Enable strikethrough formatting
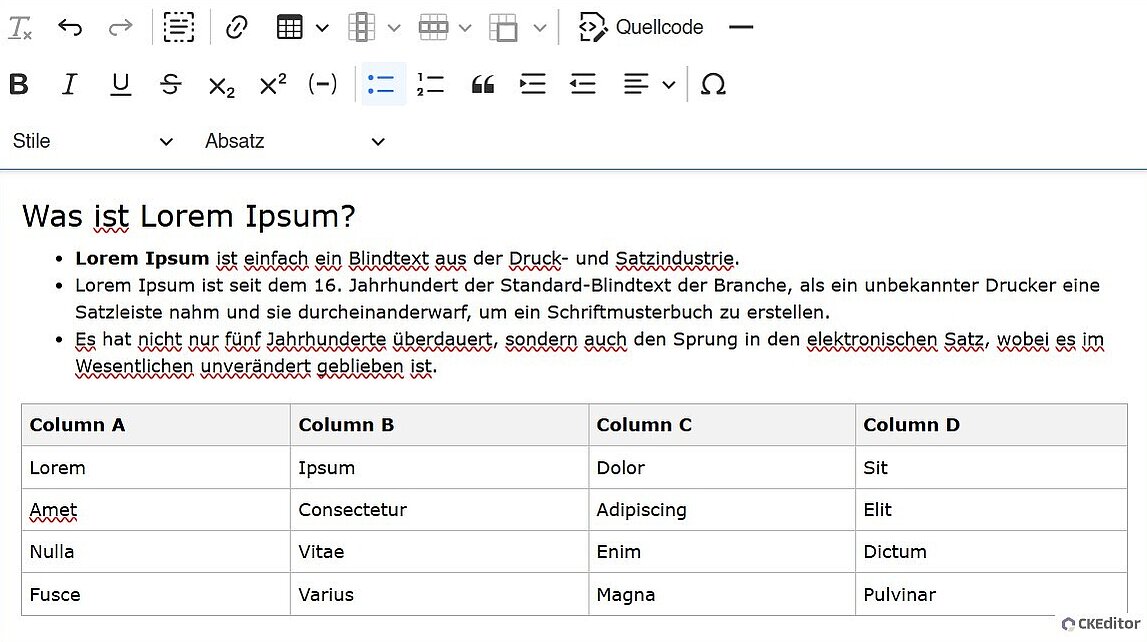This screenshot has width=1147, height=642. [170, 84]
